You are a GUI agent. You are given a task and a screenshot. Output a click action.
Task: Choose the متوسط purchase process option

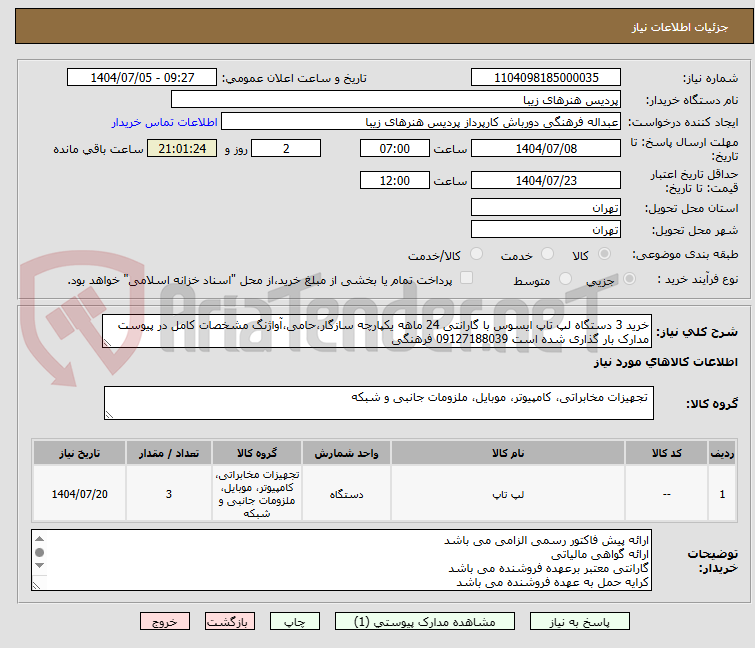tap(567, 280)
